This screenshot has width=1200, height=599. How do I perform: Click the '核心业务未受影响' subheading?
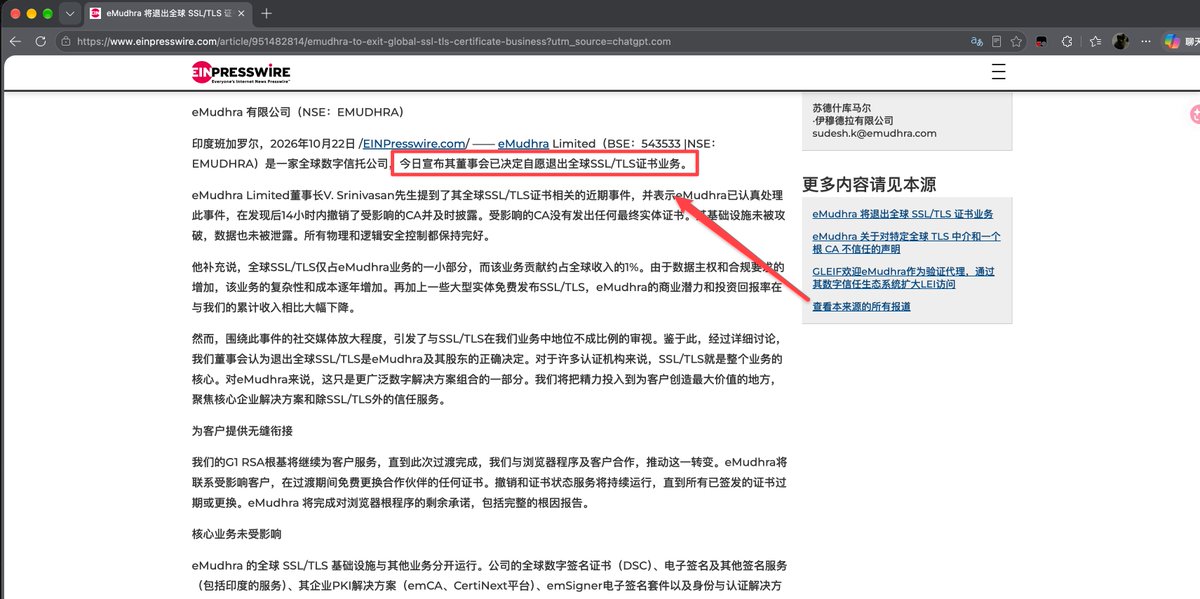pyautogui.click(x=237, y=534)
